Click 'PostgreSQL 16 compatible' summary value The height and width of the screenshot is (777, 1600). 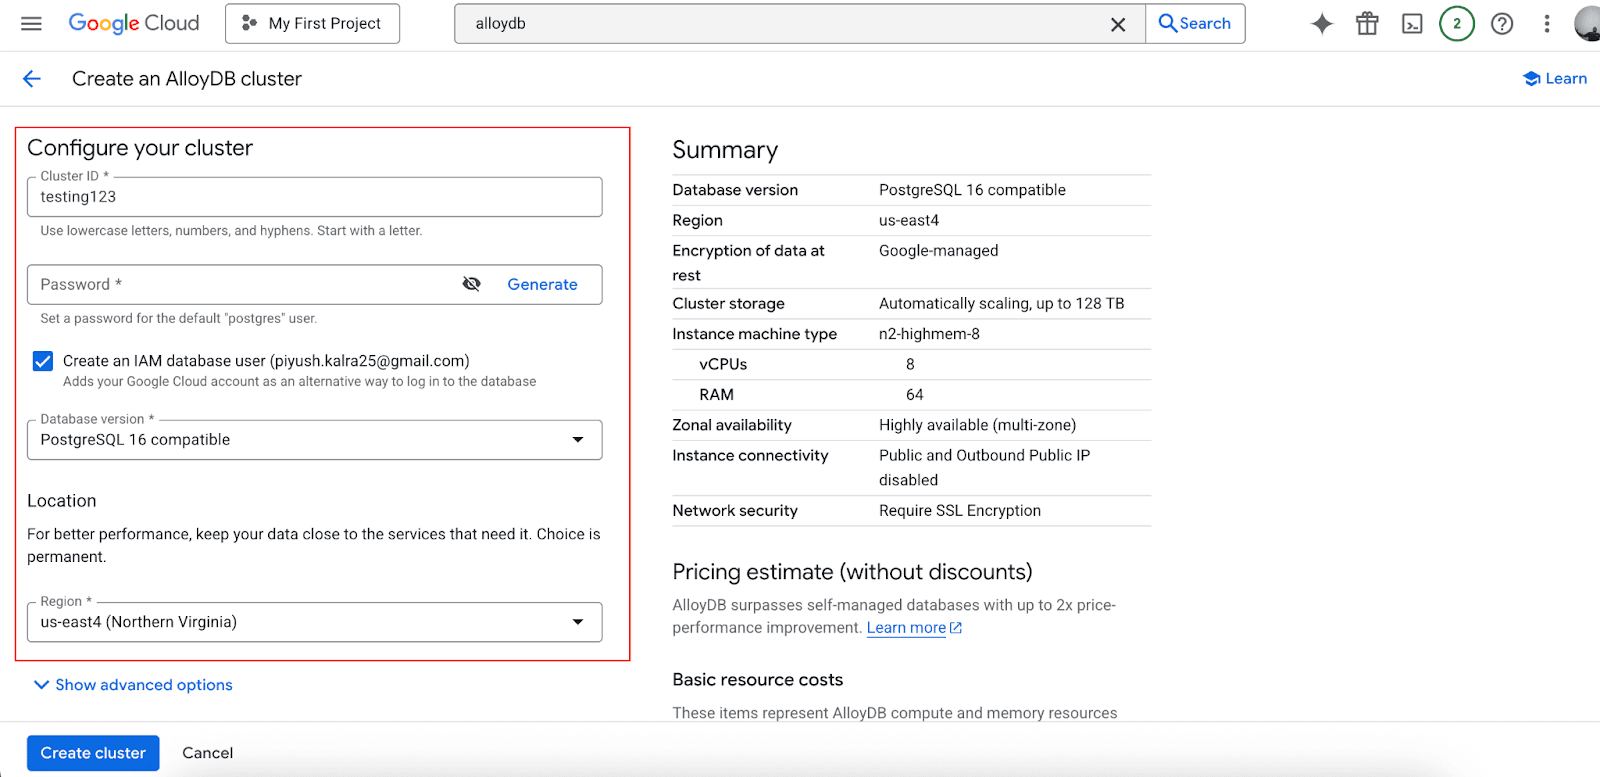972,190
